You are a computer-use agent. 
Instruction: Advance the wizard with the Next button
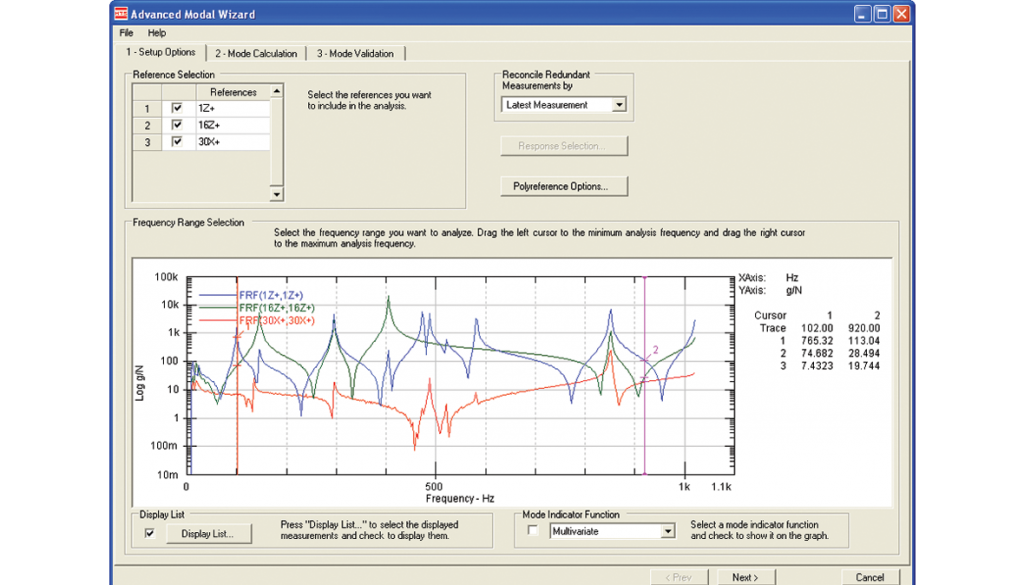click(745, 576)
